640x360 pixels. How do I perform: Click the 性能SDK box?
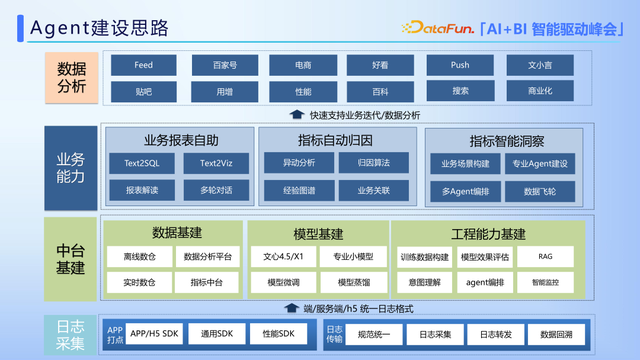[x=278, y=334]
